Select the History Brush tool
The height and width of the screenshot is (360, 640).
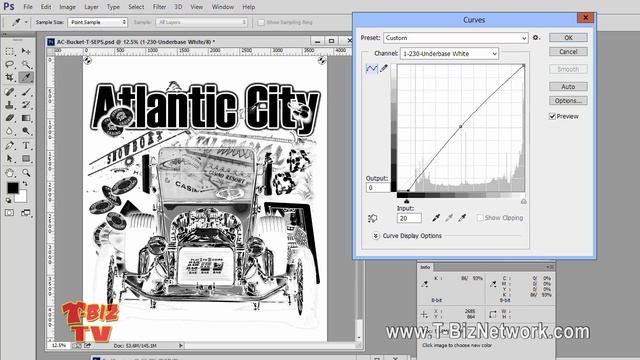pos(26,105)
